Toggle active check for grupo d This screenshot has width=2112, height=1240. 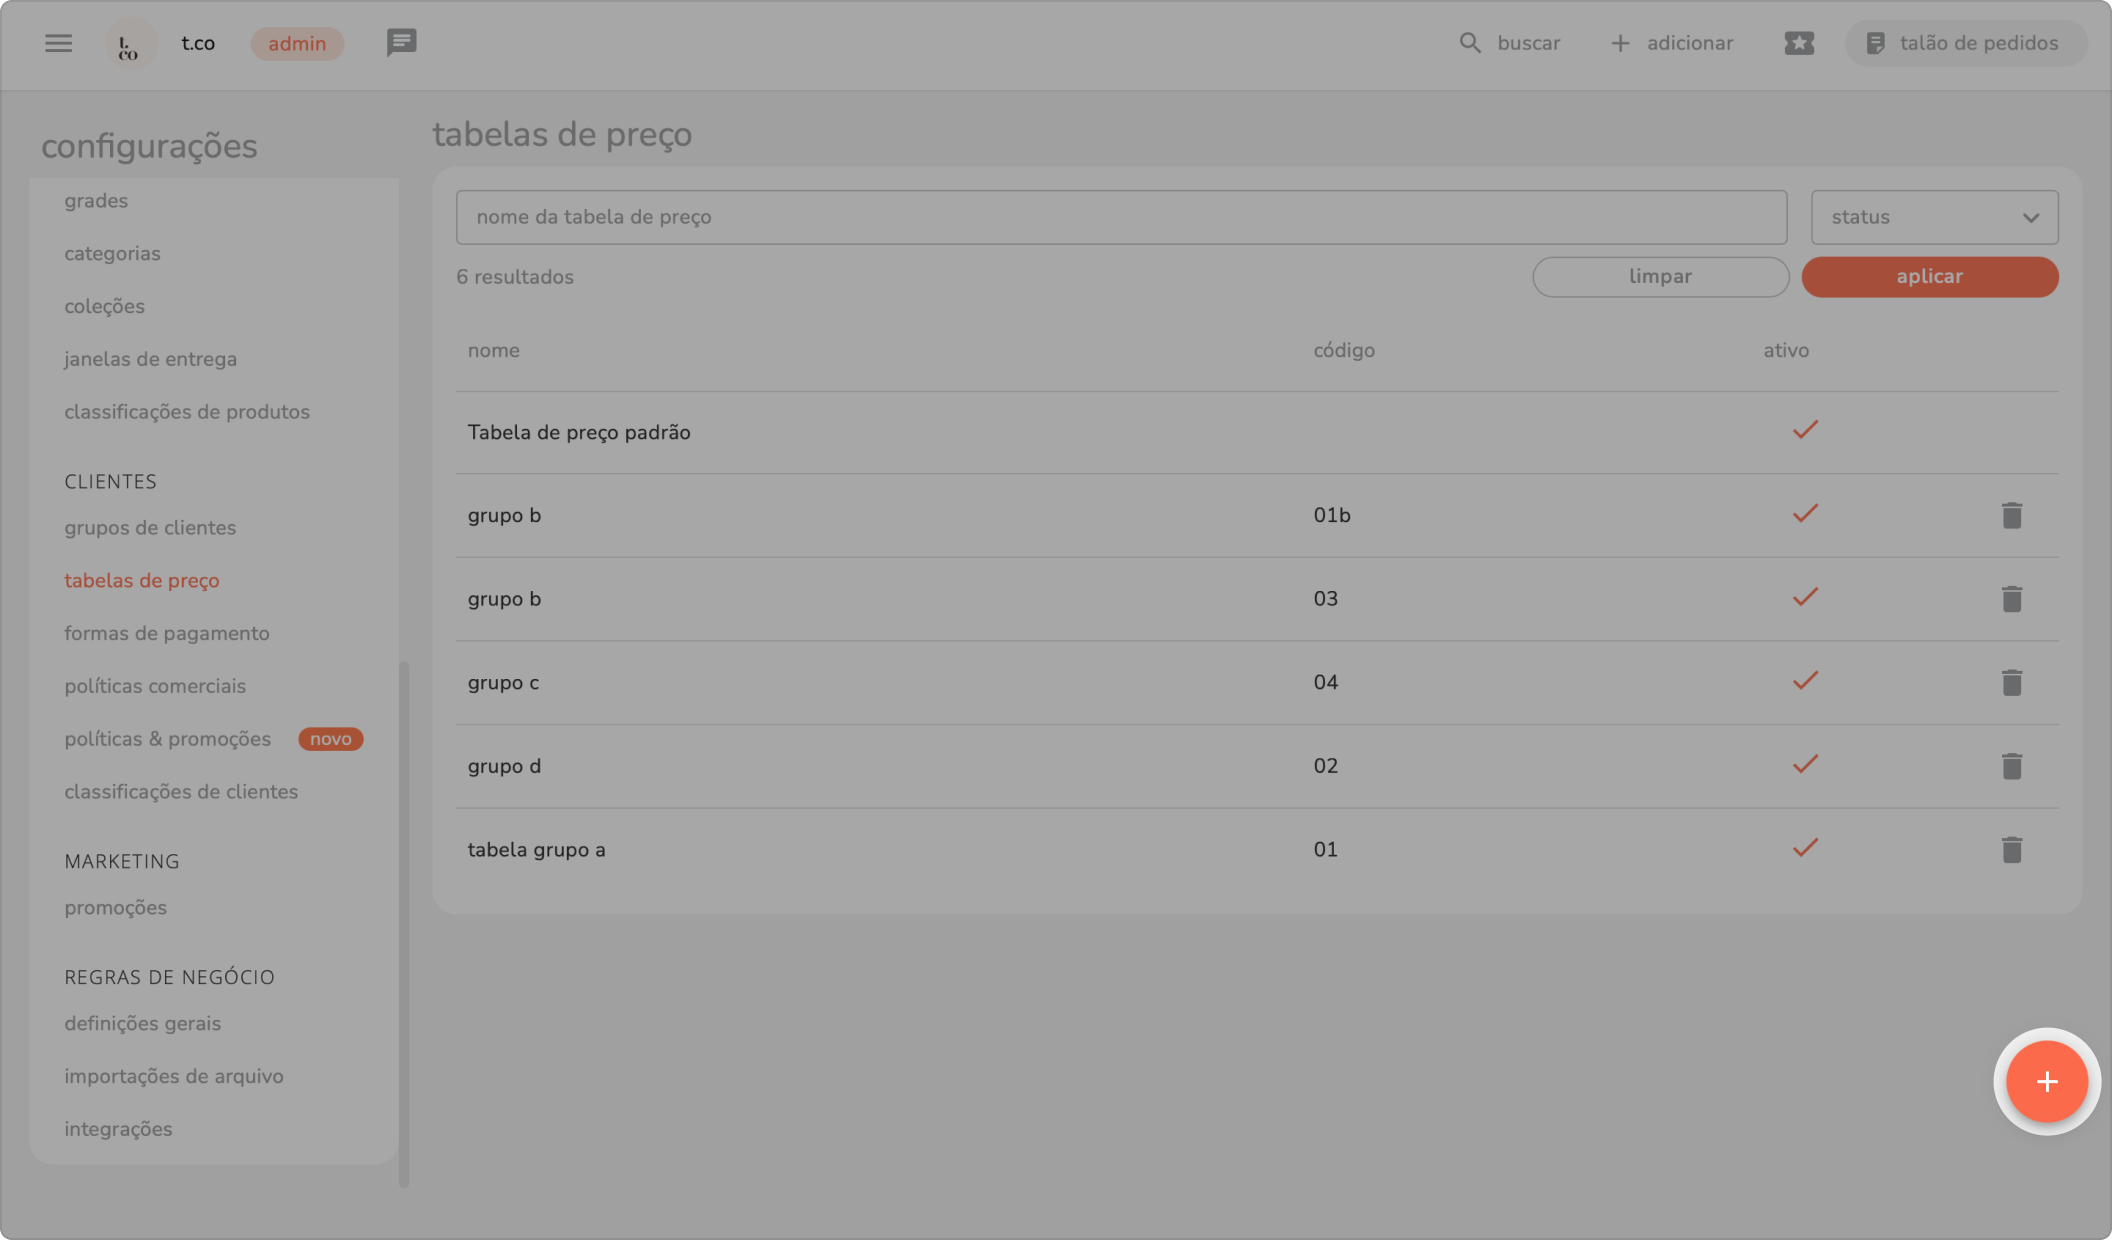pos(1804,765)
